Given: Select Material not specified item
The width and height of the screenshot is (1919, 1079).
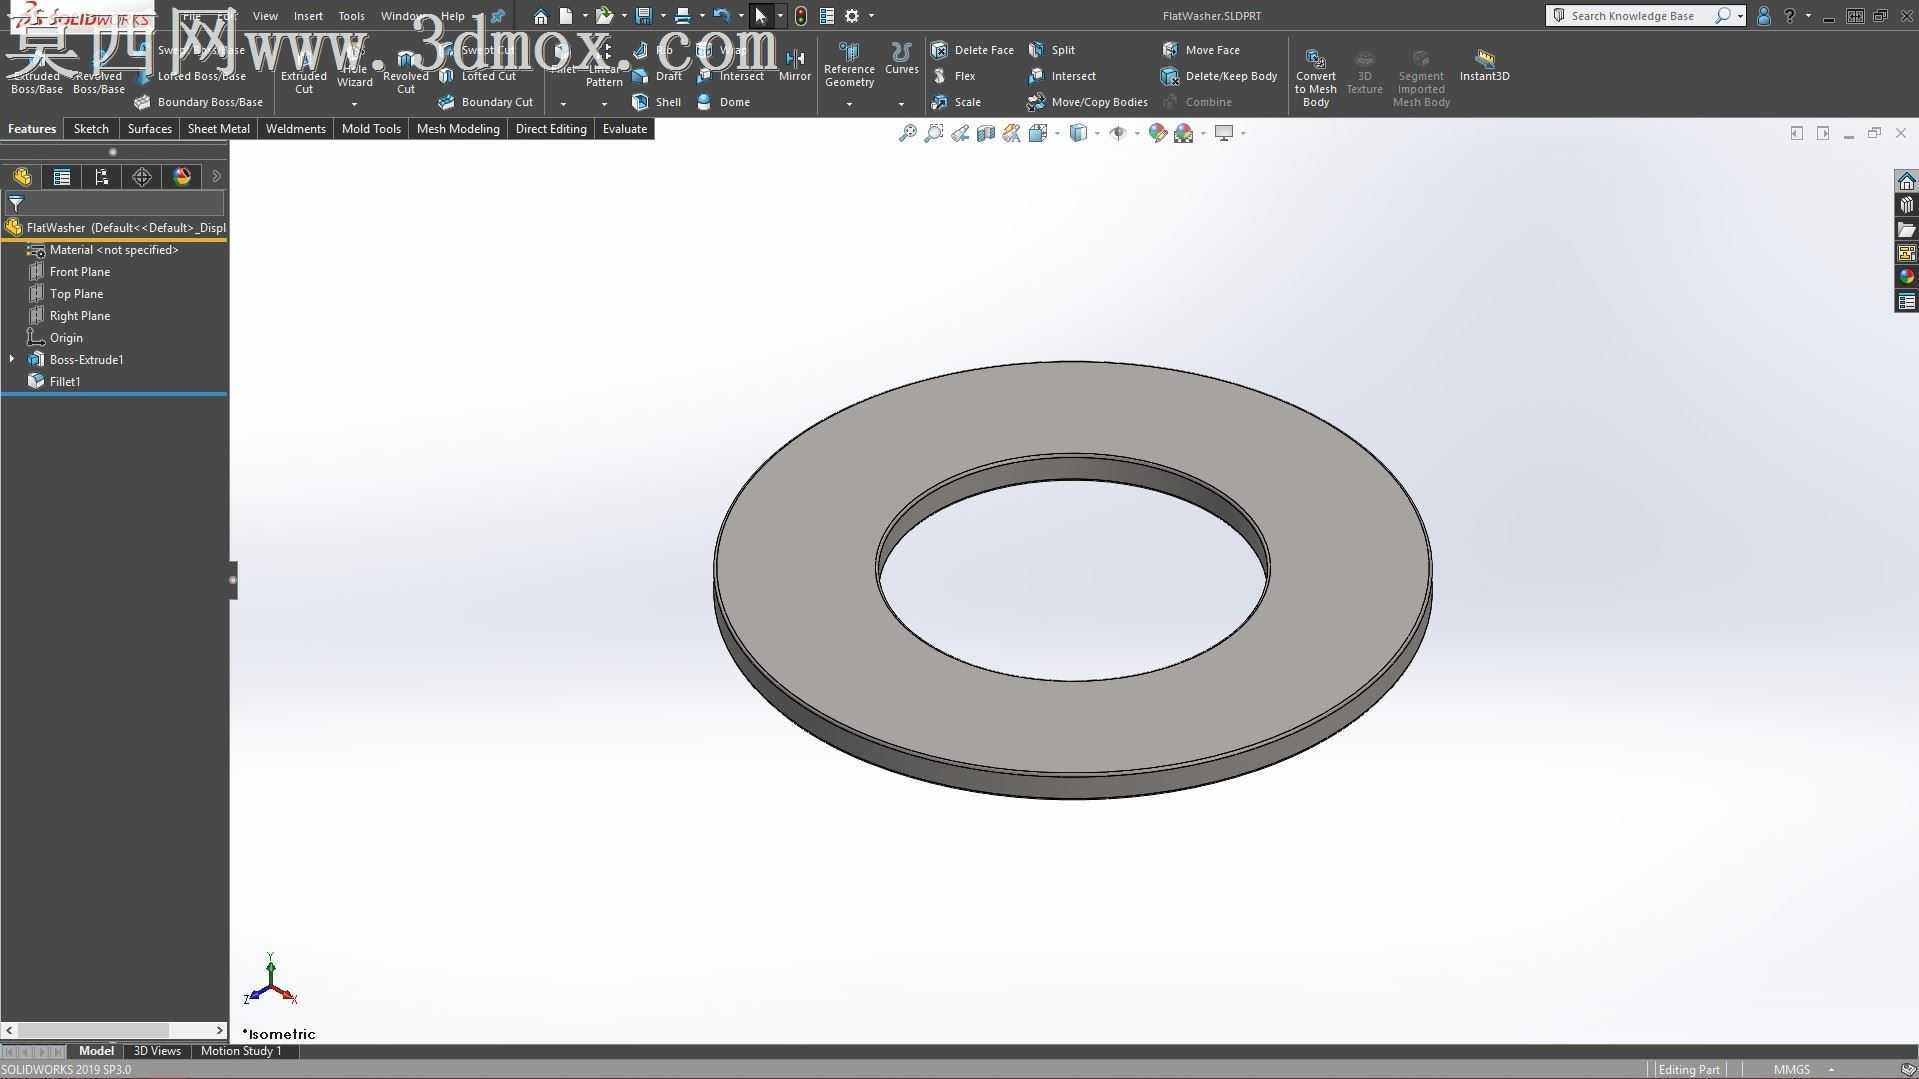Looking at the screenshot, I should click(114, 249).
